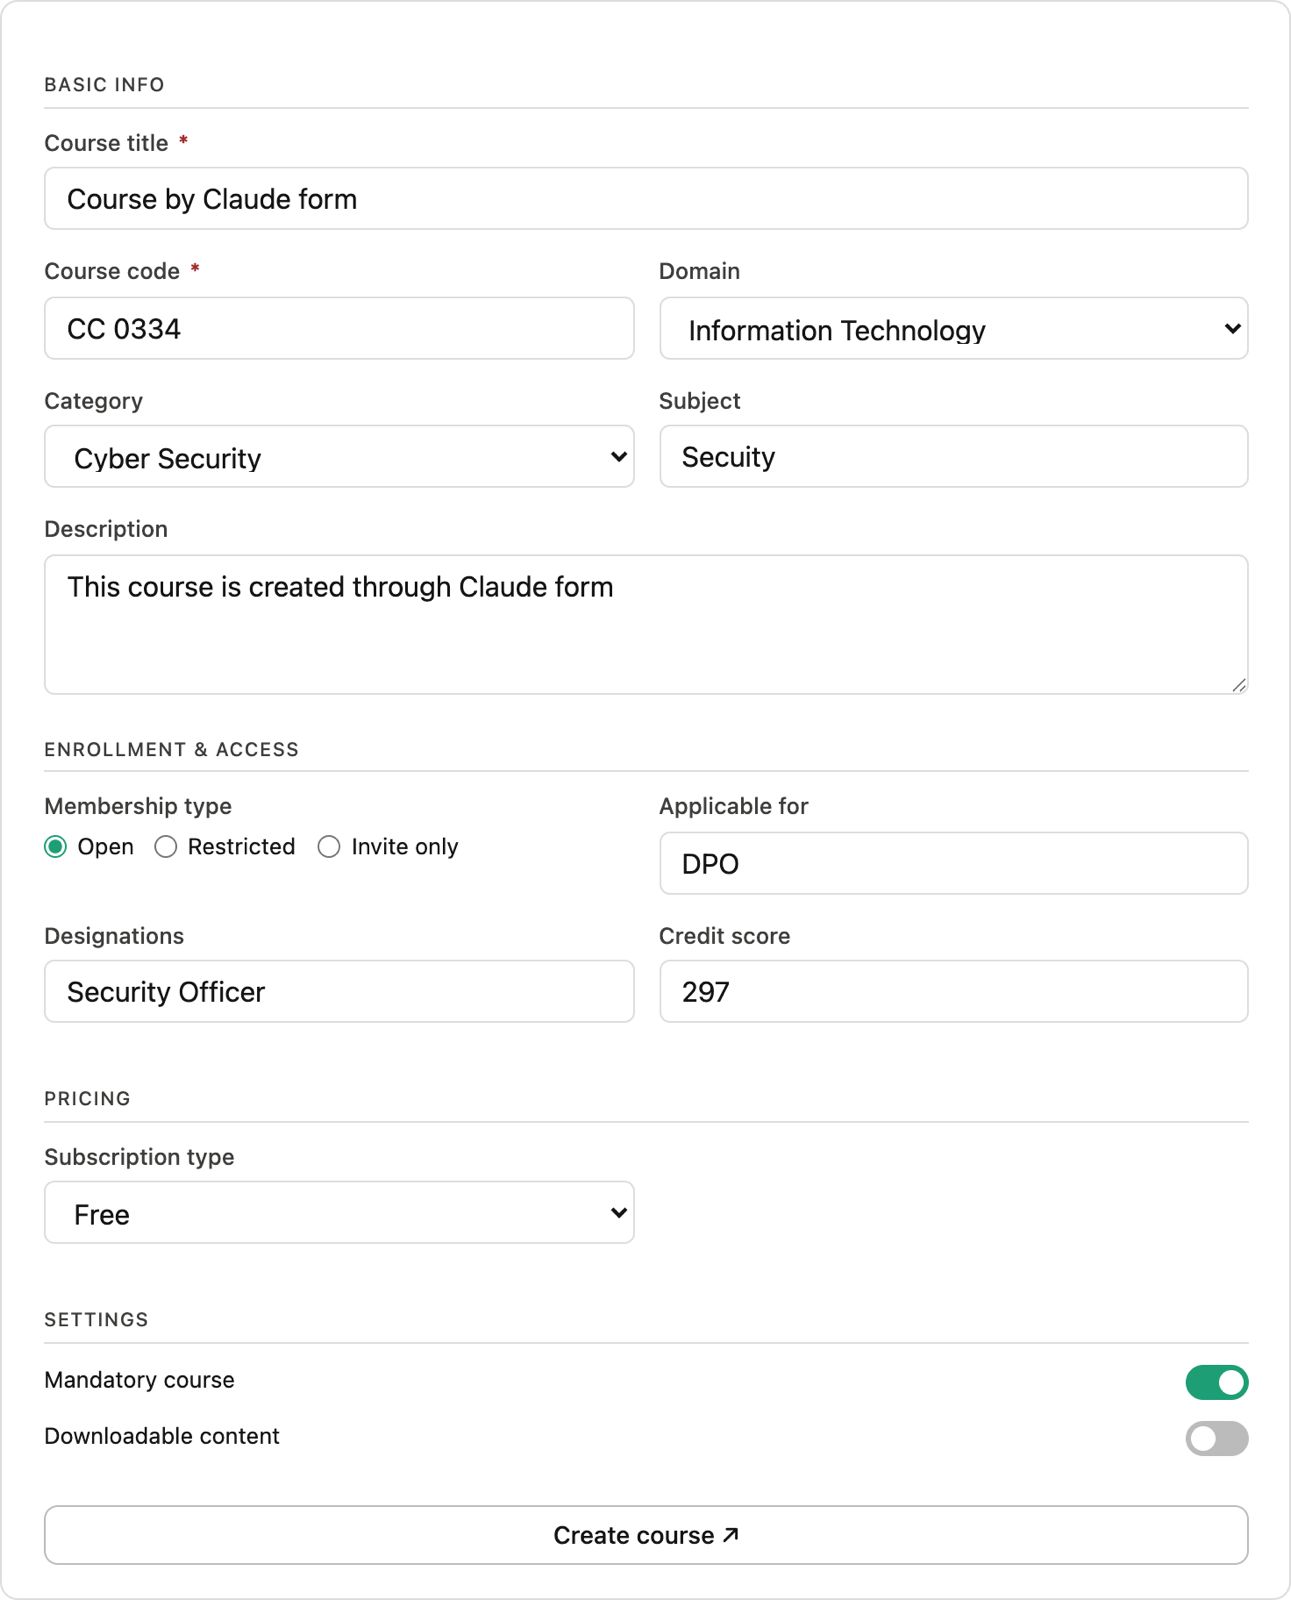Click the Invite only label text
This screenshot has height=1600, width=1291.
(405, 847)
